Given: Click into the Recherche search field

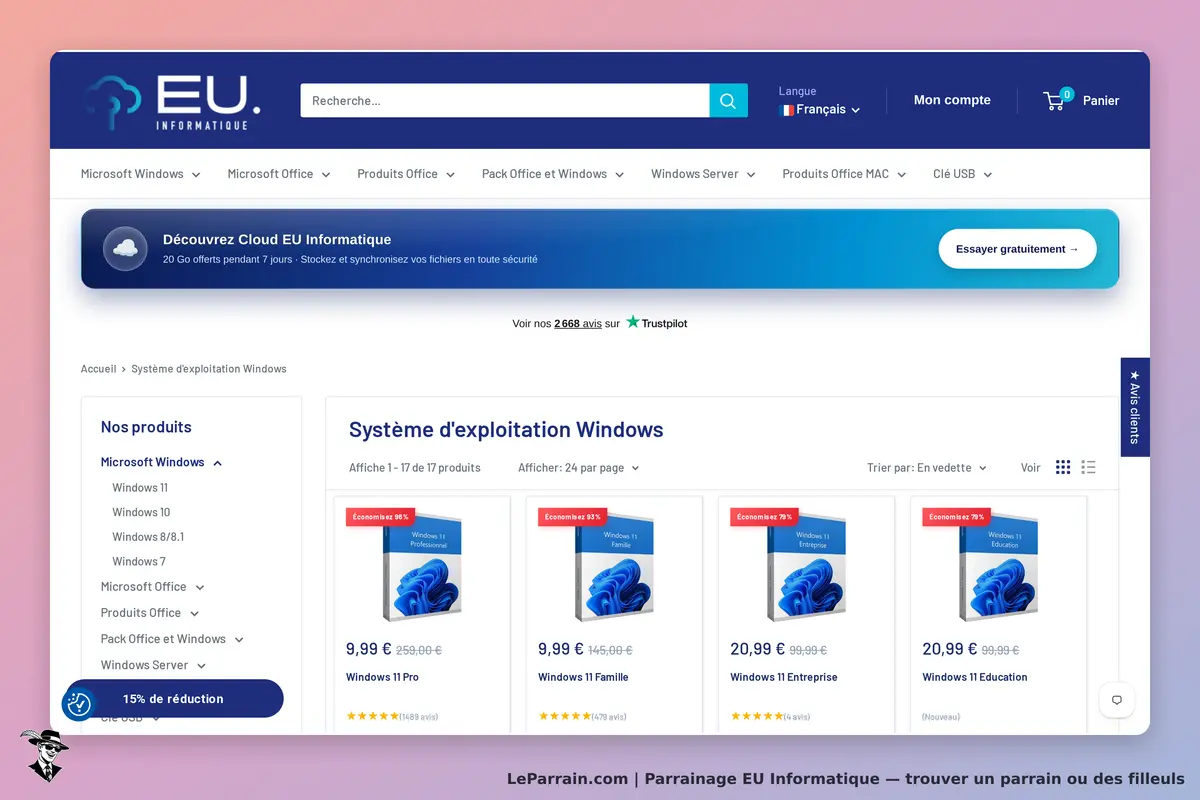Looking at the screenshot, I should (x=505, y=100).
